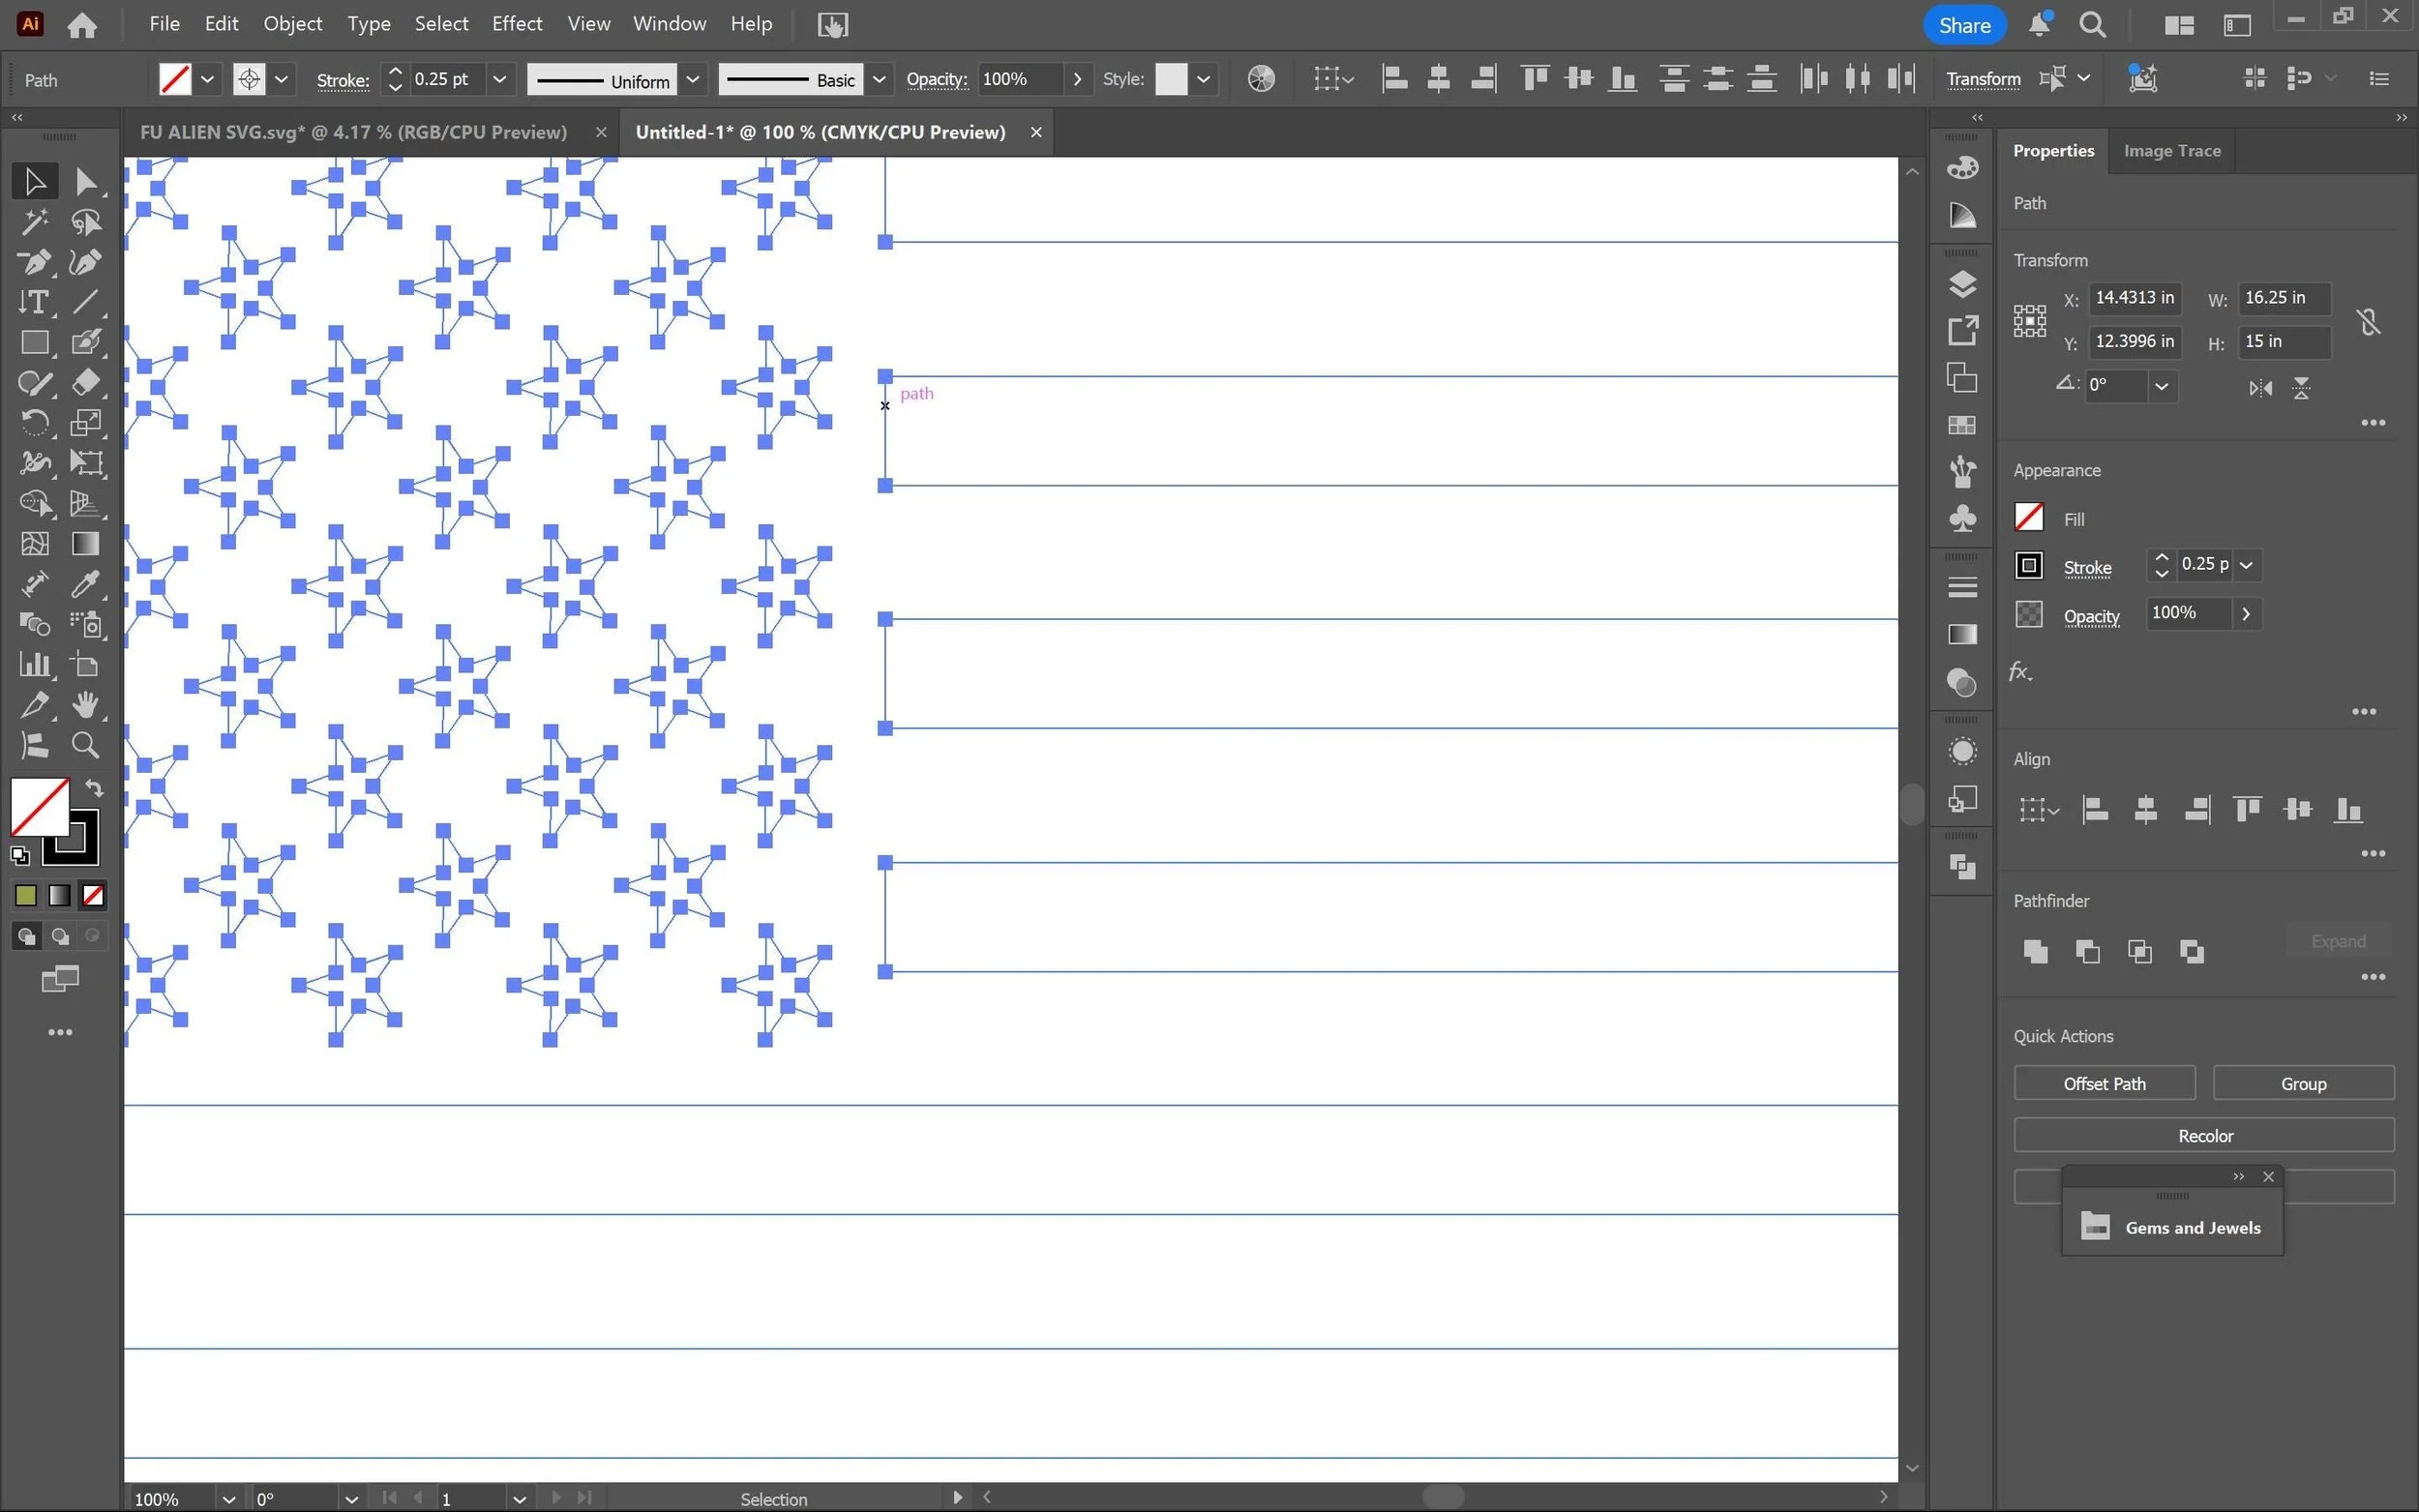This screenshot has width=2419, height=1512.
Task: Click the Fill color swatch in Appearance
Action: (x=2028, y=518)
